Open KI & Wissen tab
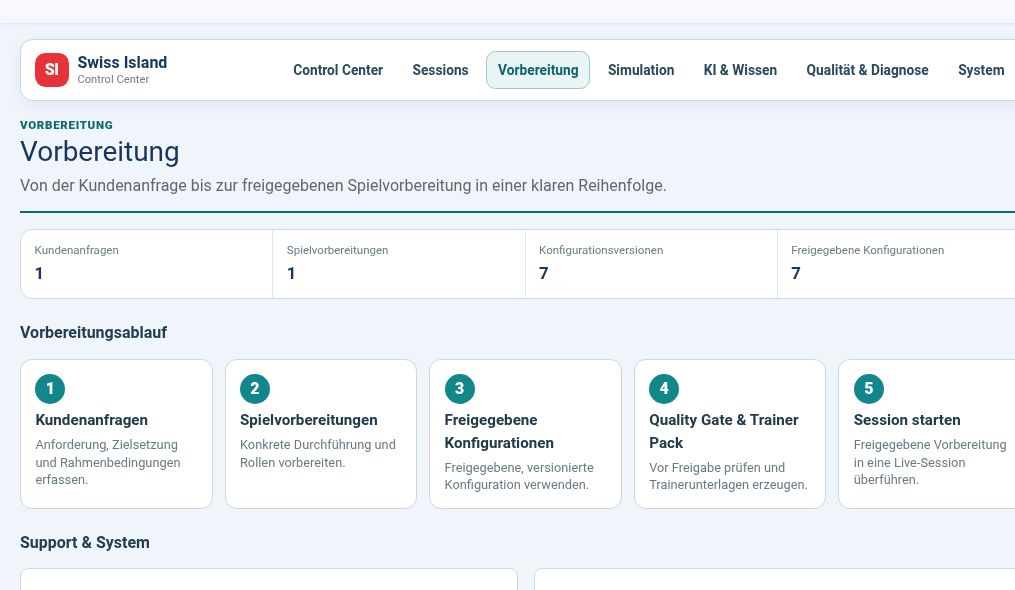The image size is (1015, 590). (x=740, y=70)
